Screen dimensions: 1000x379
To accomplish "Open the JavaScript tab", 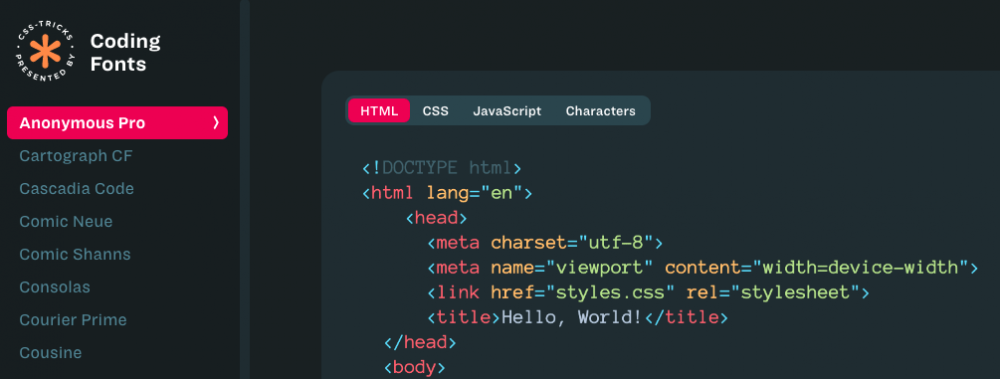I will tap(507, 111).
